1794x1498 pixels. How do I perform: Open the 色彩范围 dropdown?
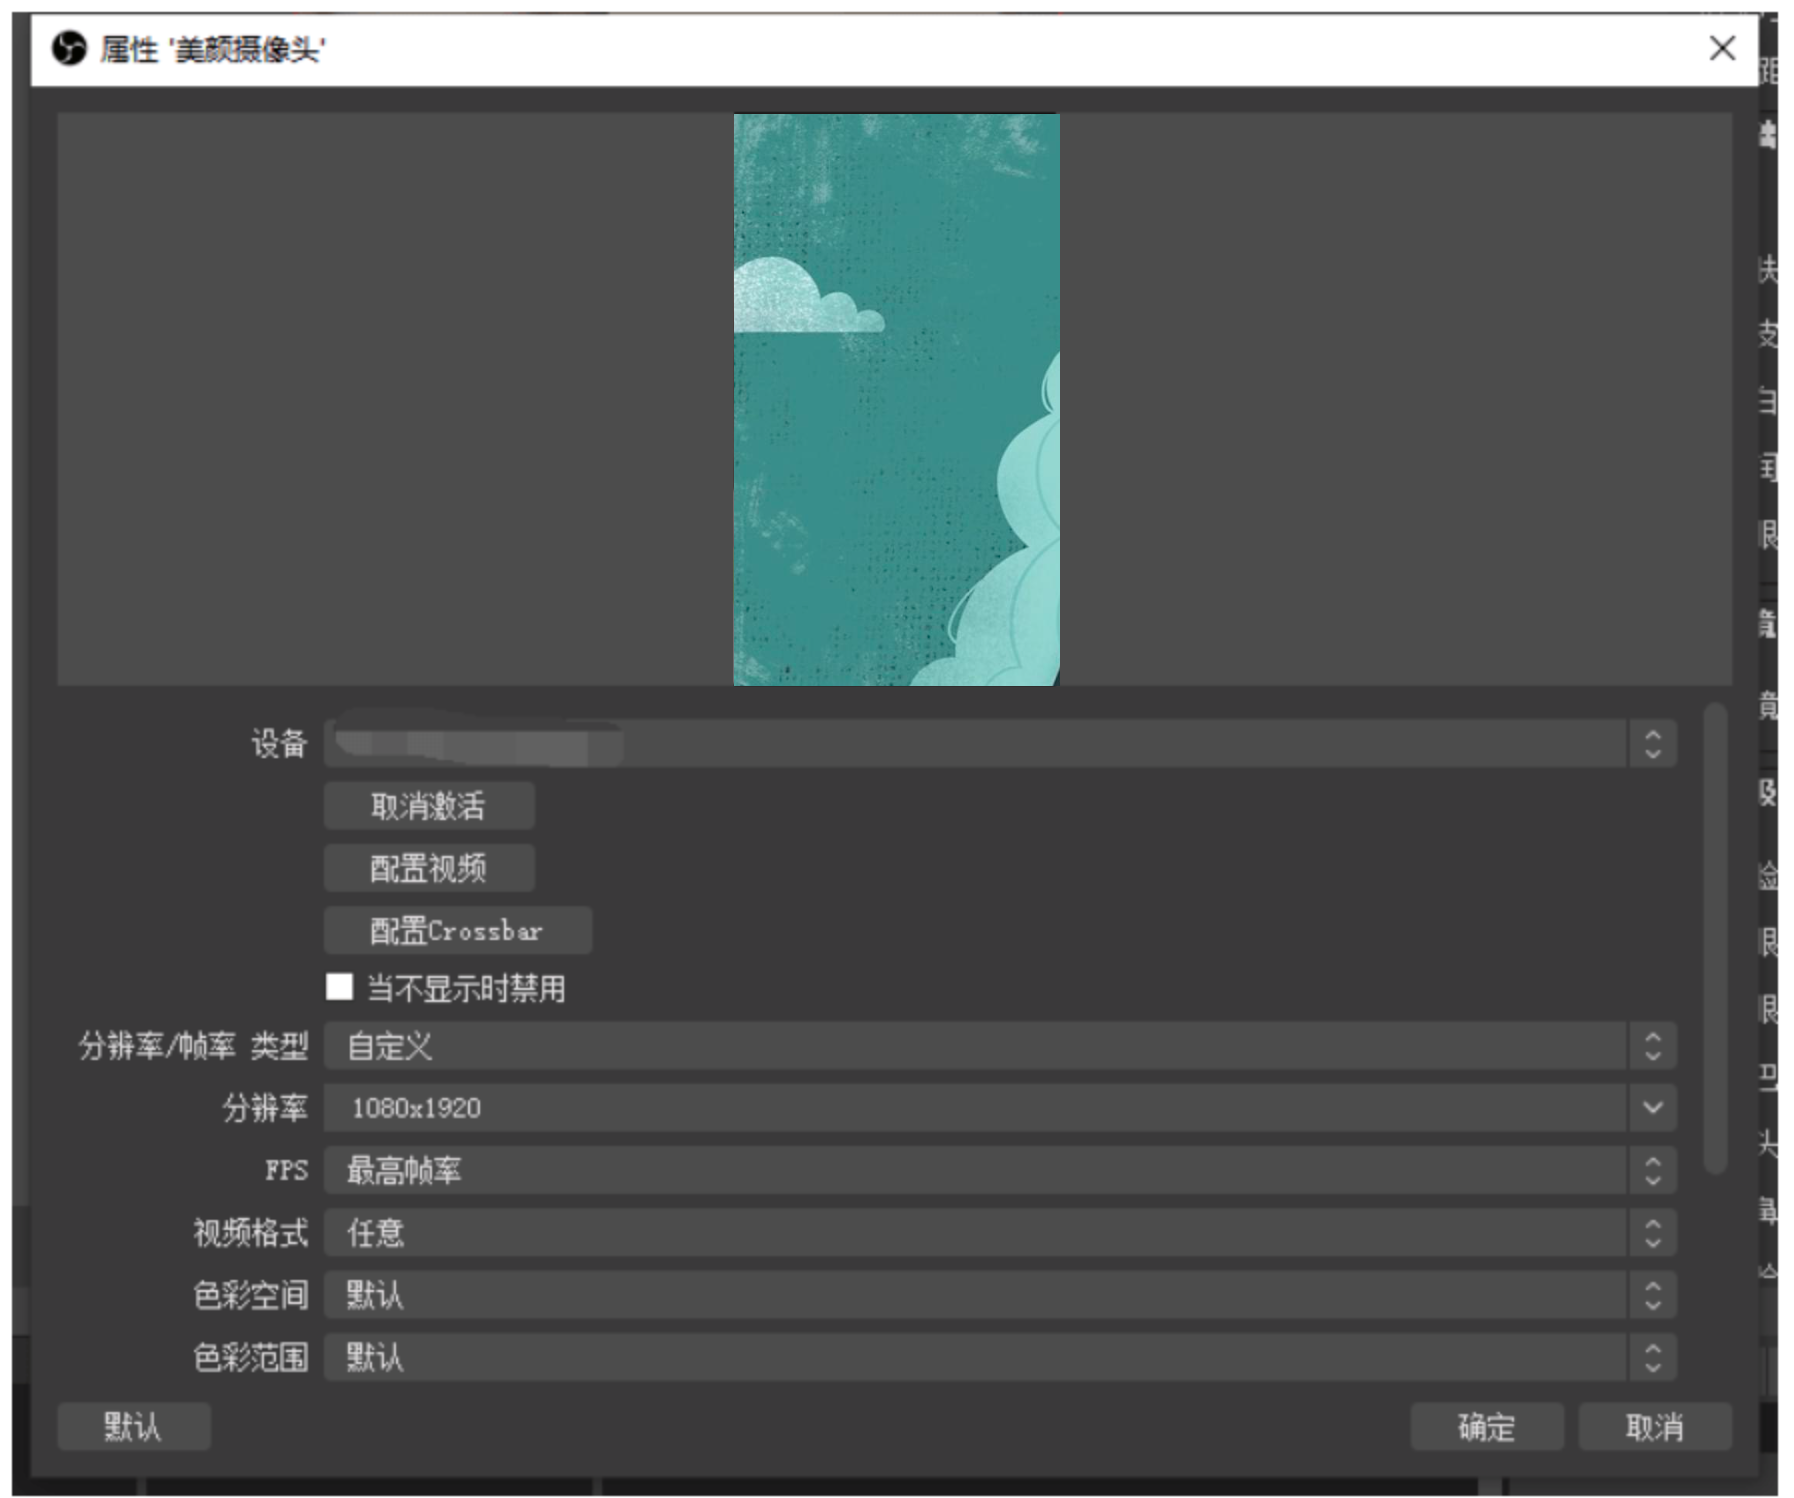(x=1000, y=1357)
